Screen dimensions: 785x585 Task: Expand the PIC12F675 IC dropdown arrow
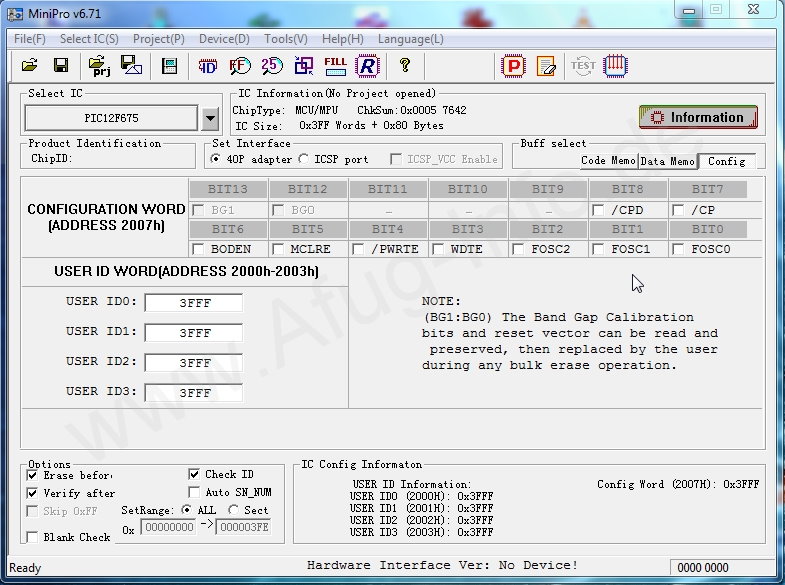click(x=210, y=119)
